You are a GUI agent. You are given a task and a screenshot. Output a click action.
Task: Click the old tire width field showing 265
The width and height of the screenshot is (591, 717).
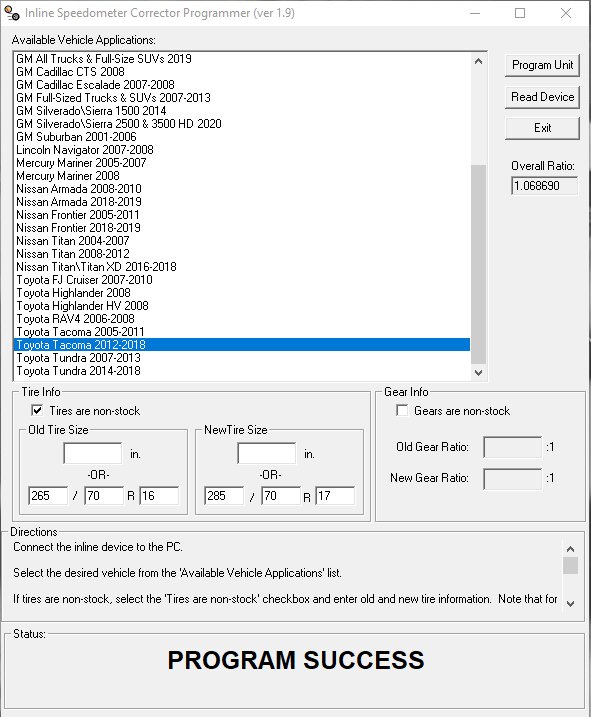pos(48,496)
